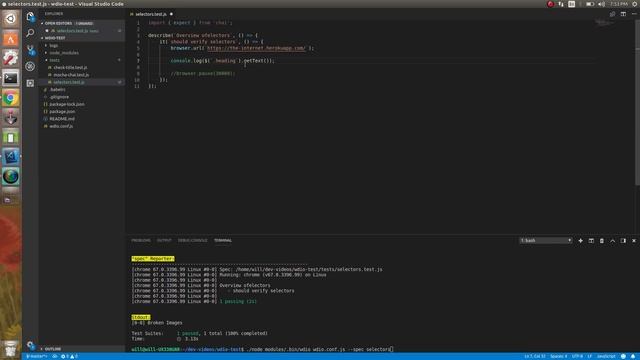Split the terminal panel
The width and height of the screenshot is (640, 360).
pos(591,241)
